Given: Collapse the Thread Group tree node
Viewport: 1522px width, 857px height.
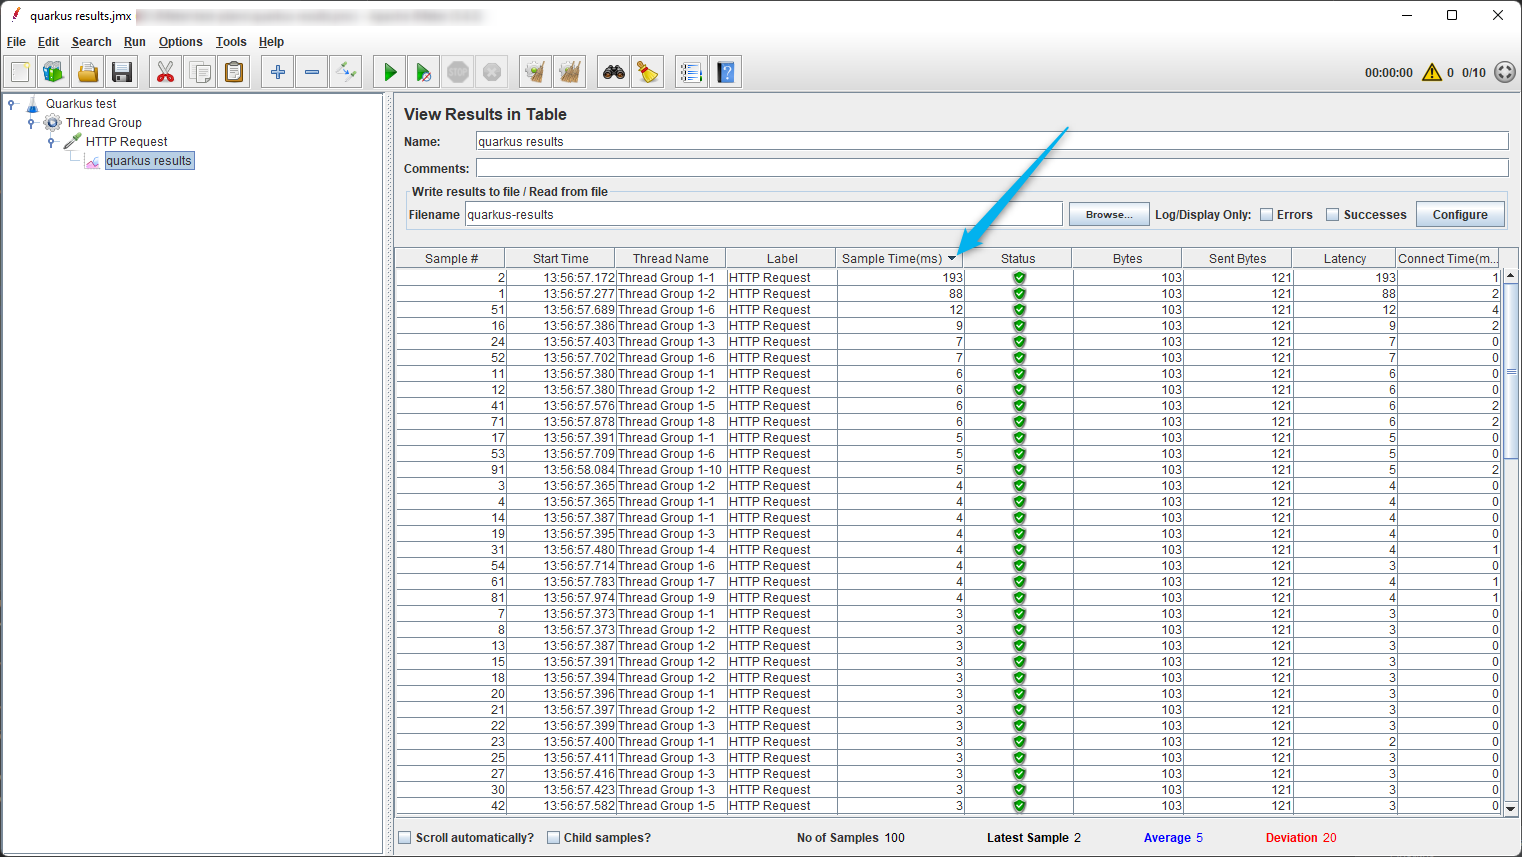Looking at the screenshot, I should point(32,123).
